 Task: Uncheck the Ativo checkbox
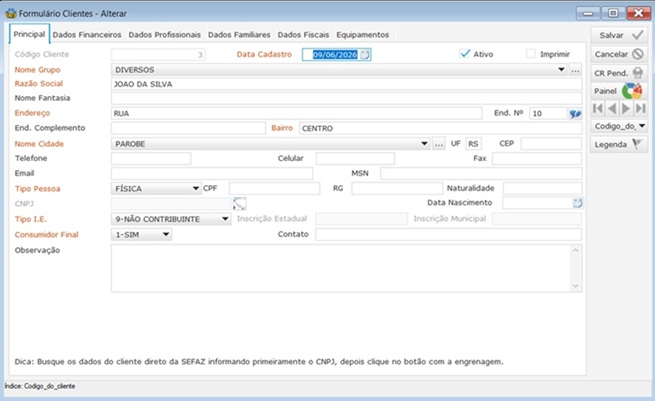pos(465,54)
